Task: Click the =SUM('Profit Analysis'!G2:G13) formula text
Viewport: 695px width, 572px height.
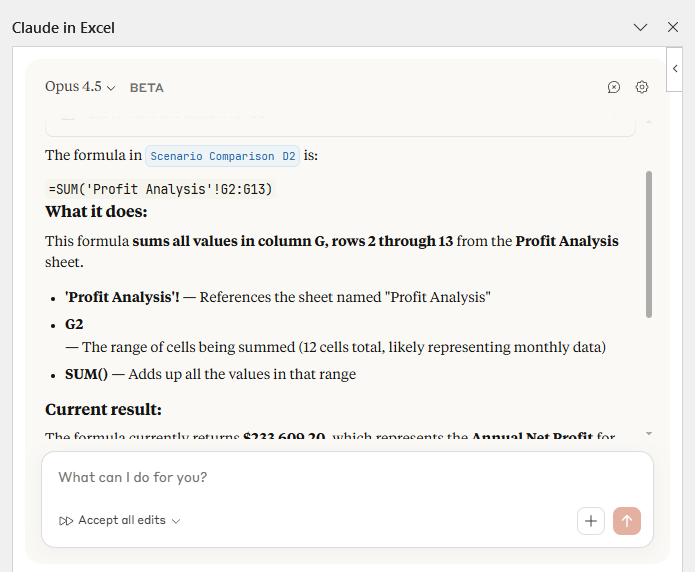Action: 160,188
